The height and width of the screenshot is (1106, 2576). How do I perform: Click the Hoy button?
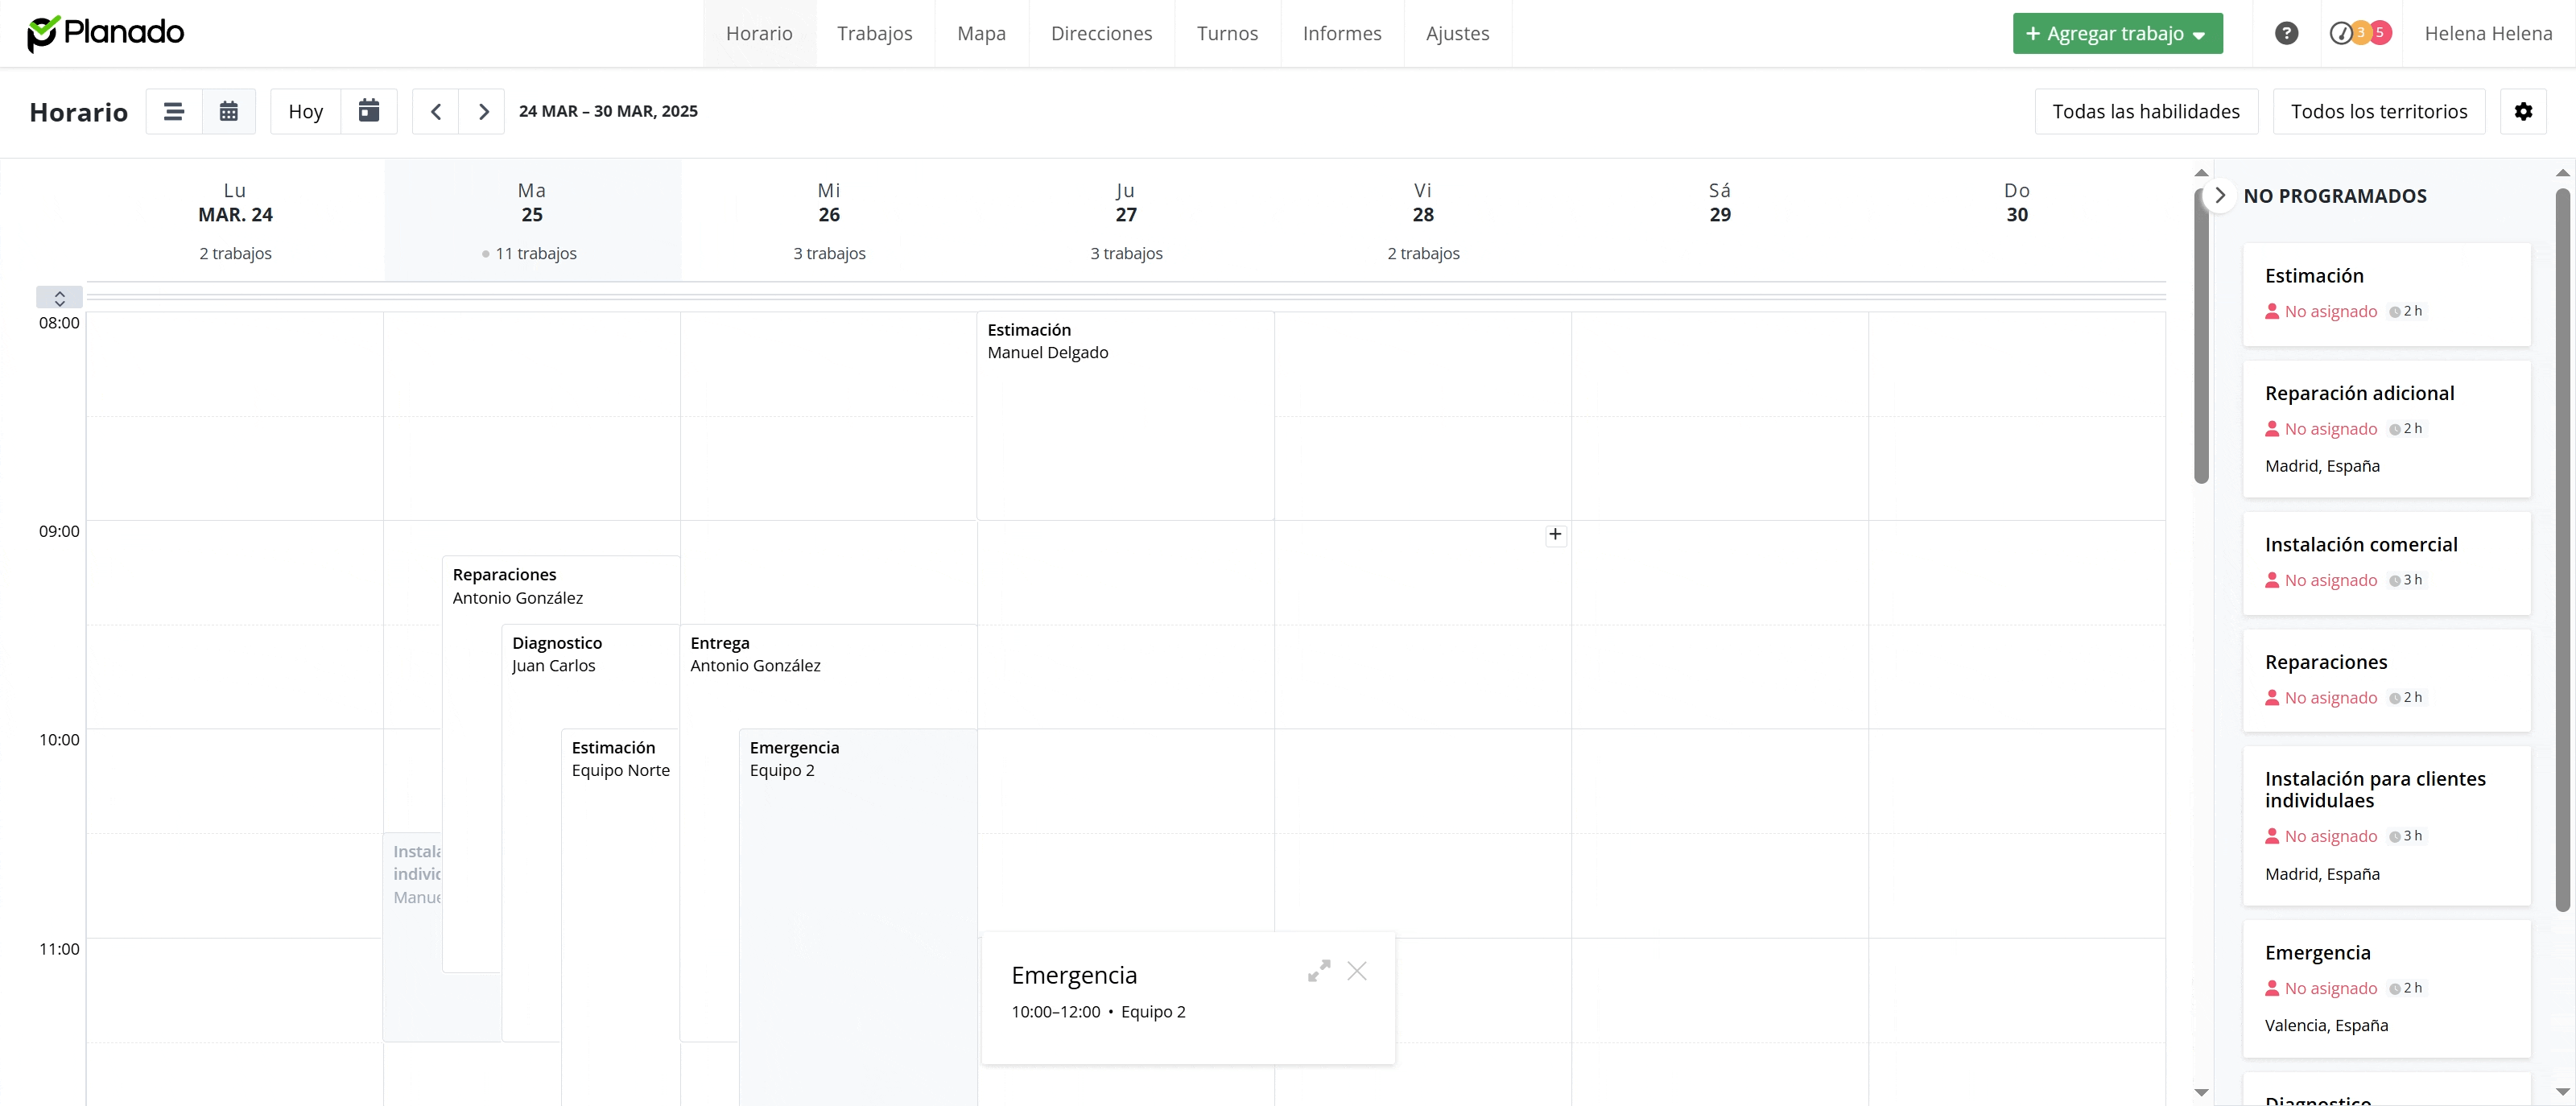(x=306, y=111)
